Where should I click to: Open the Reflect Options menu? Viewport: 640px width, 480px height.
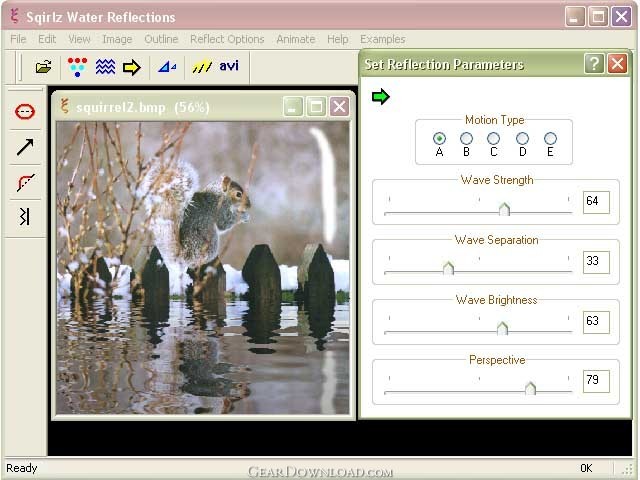point(227,39)
